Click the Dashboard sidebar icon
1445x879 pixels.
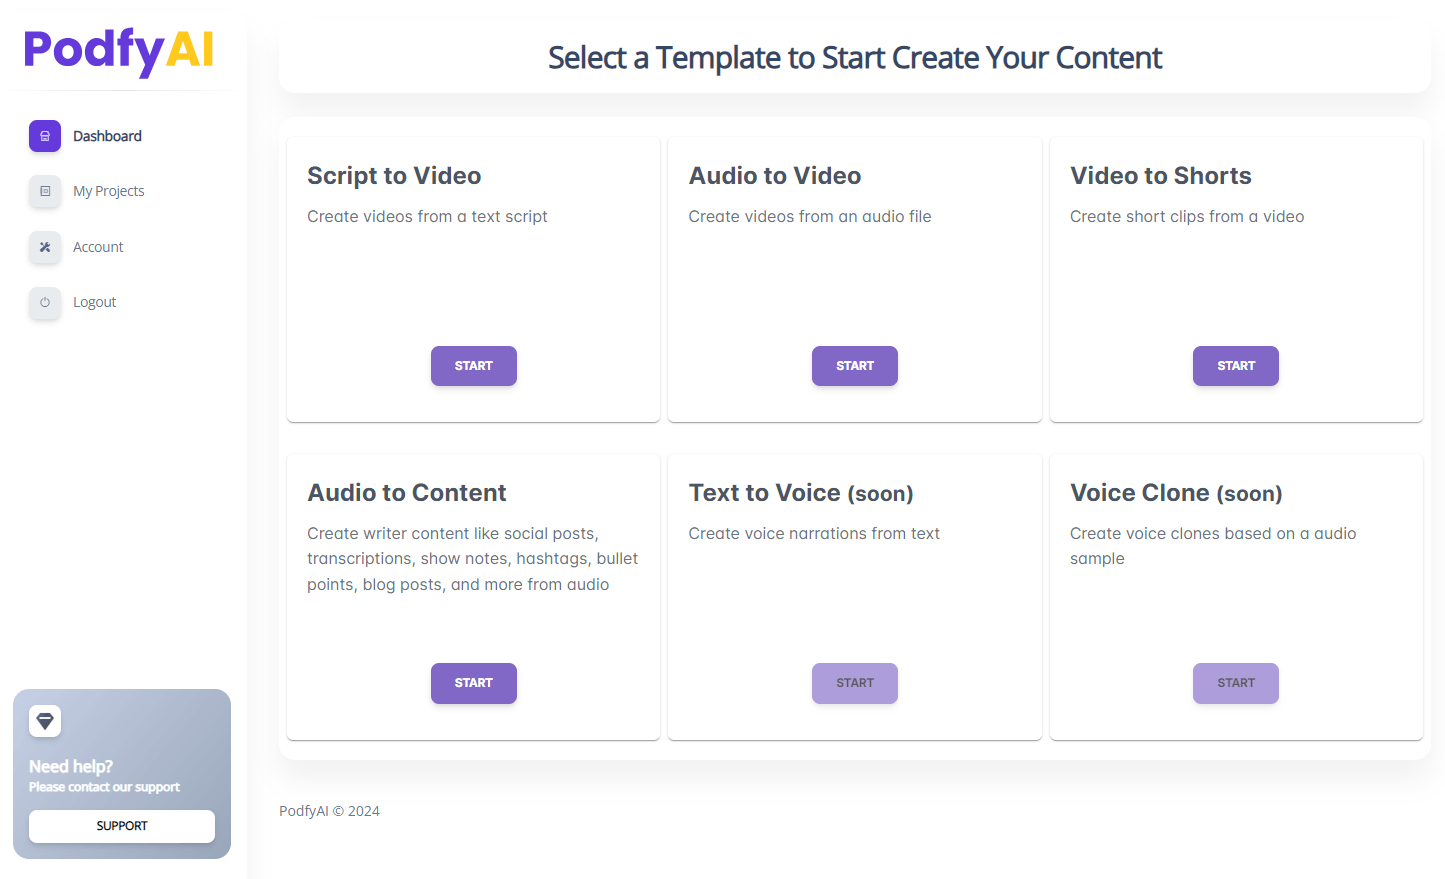45,136
